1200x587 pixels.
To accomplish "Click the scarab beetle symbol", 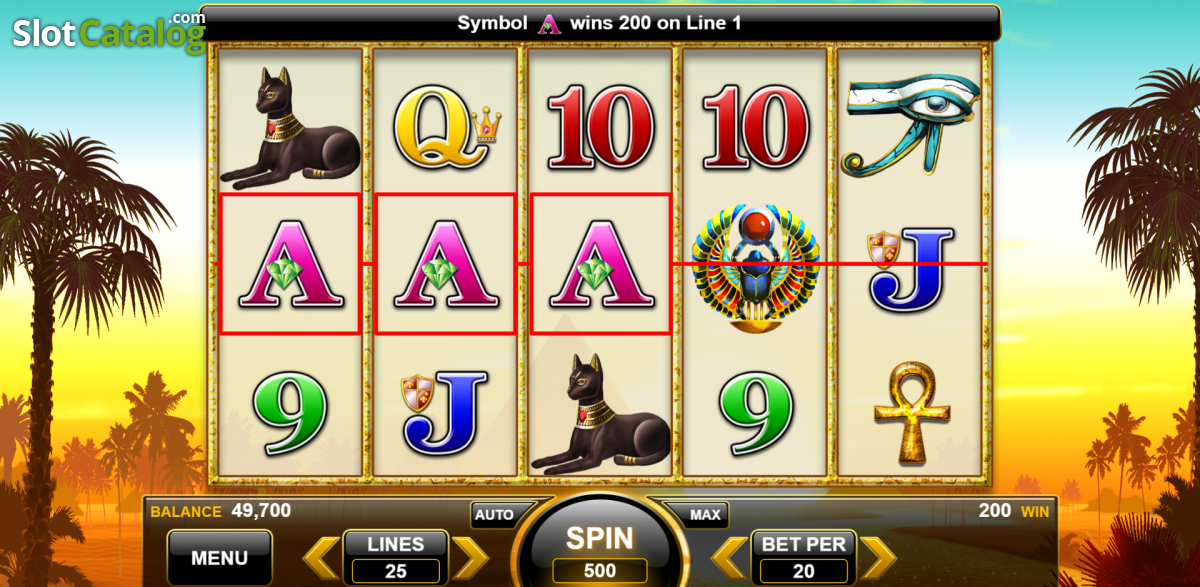I will pos(755,266).
